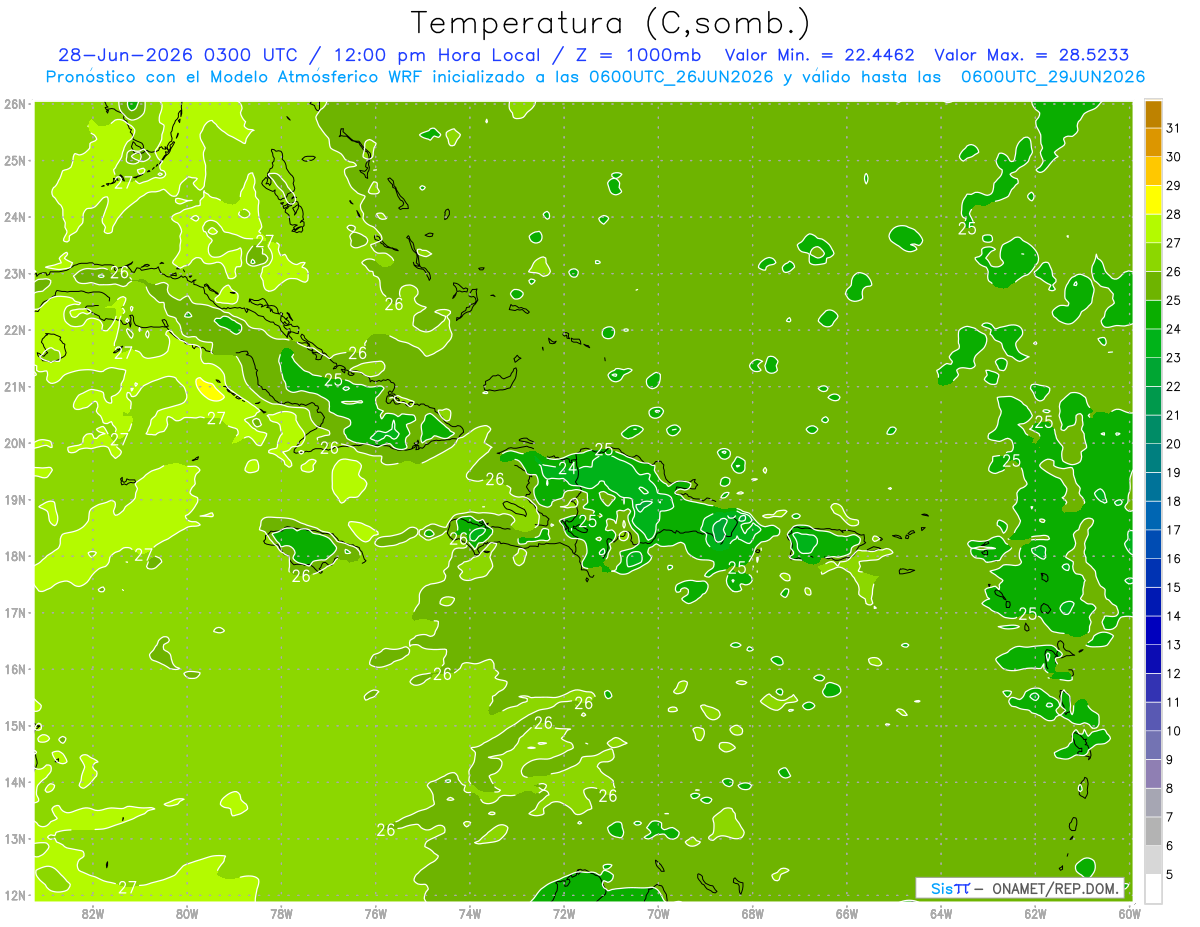Pick the navy blue swatch between 14 and 15
Image resolution: width=1200 pixels, height=927 pixels.
point(1153,602)
